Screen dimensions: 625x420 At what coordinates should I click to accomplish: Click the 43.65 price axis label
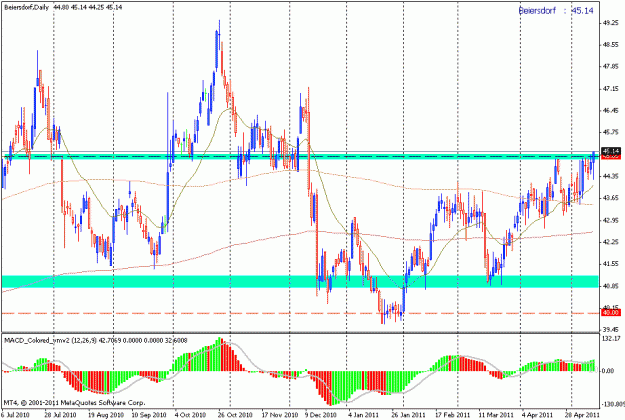pos(611,198)
